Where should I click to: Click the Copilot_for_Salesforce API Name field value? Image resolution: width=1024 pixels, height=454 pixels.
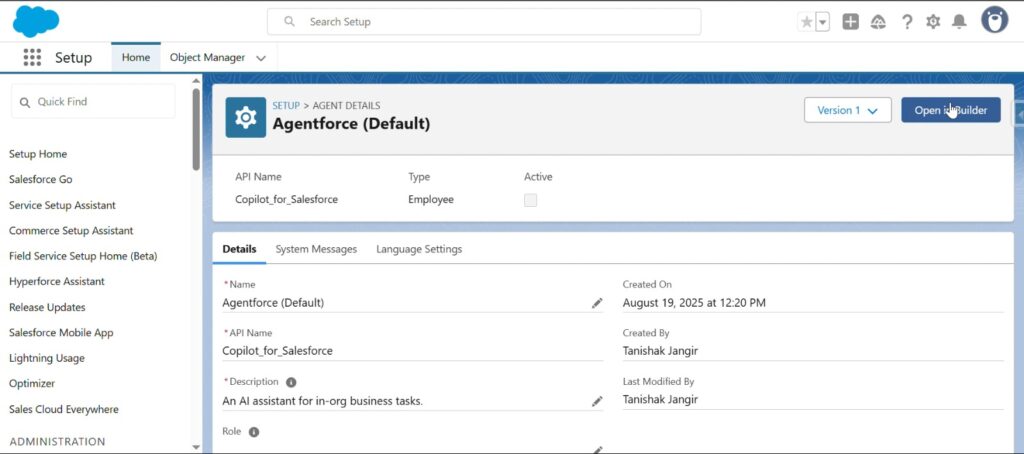tap(278, 351)
